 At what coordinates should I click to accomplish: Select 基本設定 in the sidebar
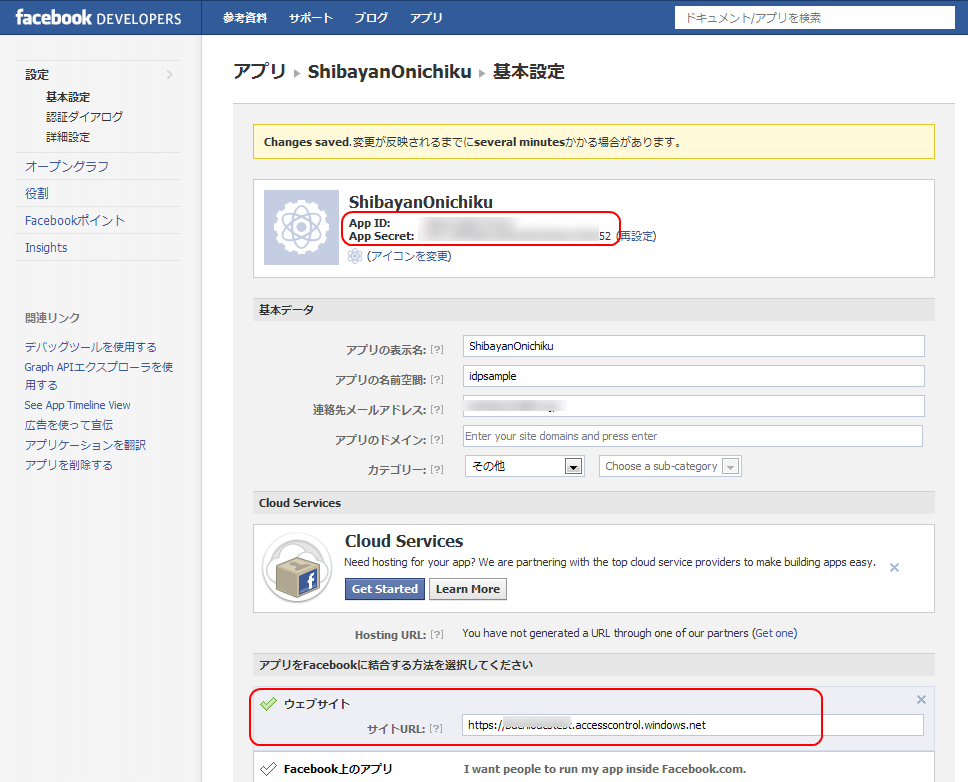coord(68,97)
